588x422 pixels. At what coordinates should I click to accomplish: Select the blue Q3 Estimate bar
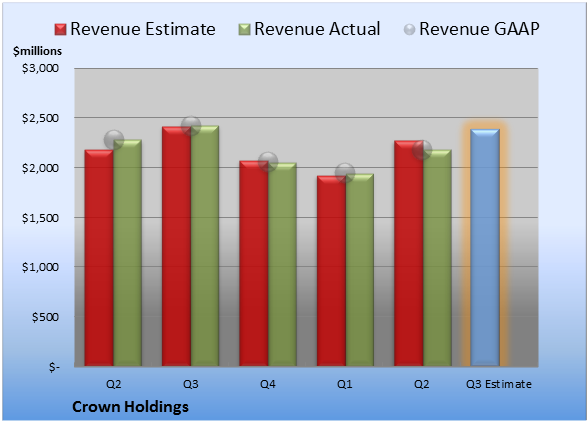pyautogui.click(x=485, y=248)
